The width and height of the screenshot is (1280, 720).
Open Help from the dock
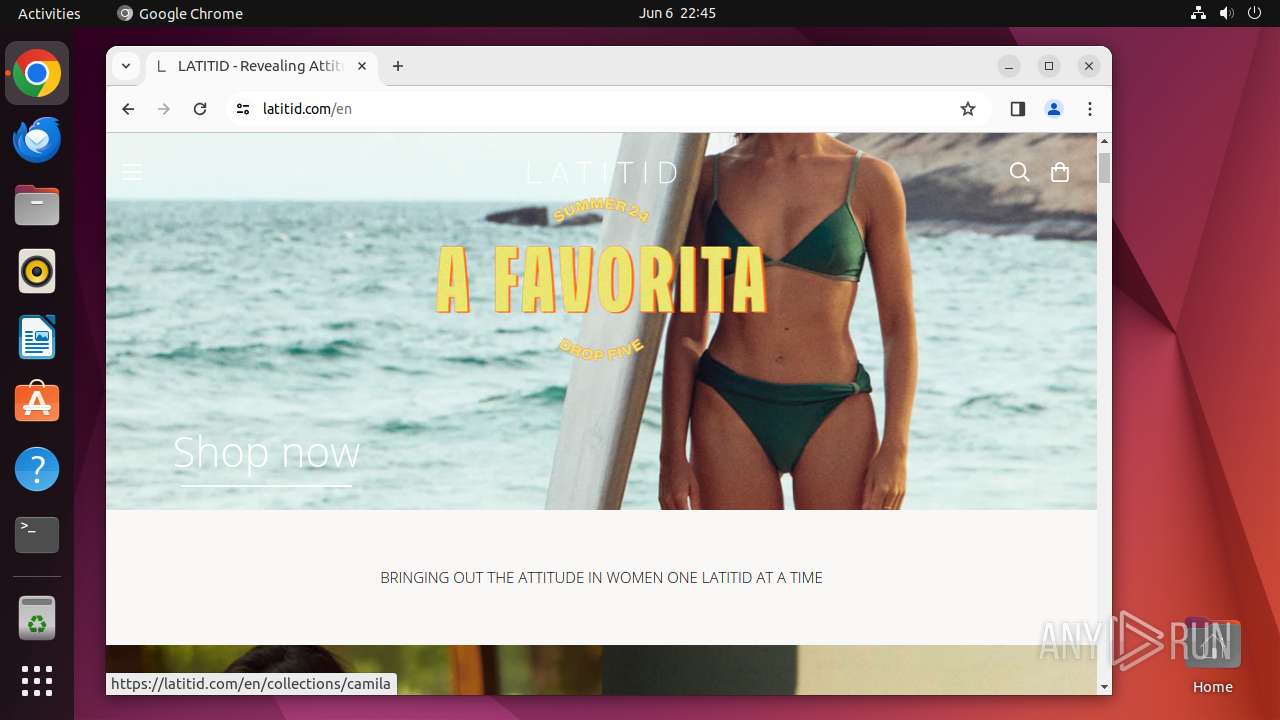pyautogui.click(x=37, y=469)
